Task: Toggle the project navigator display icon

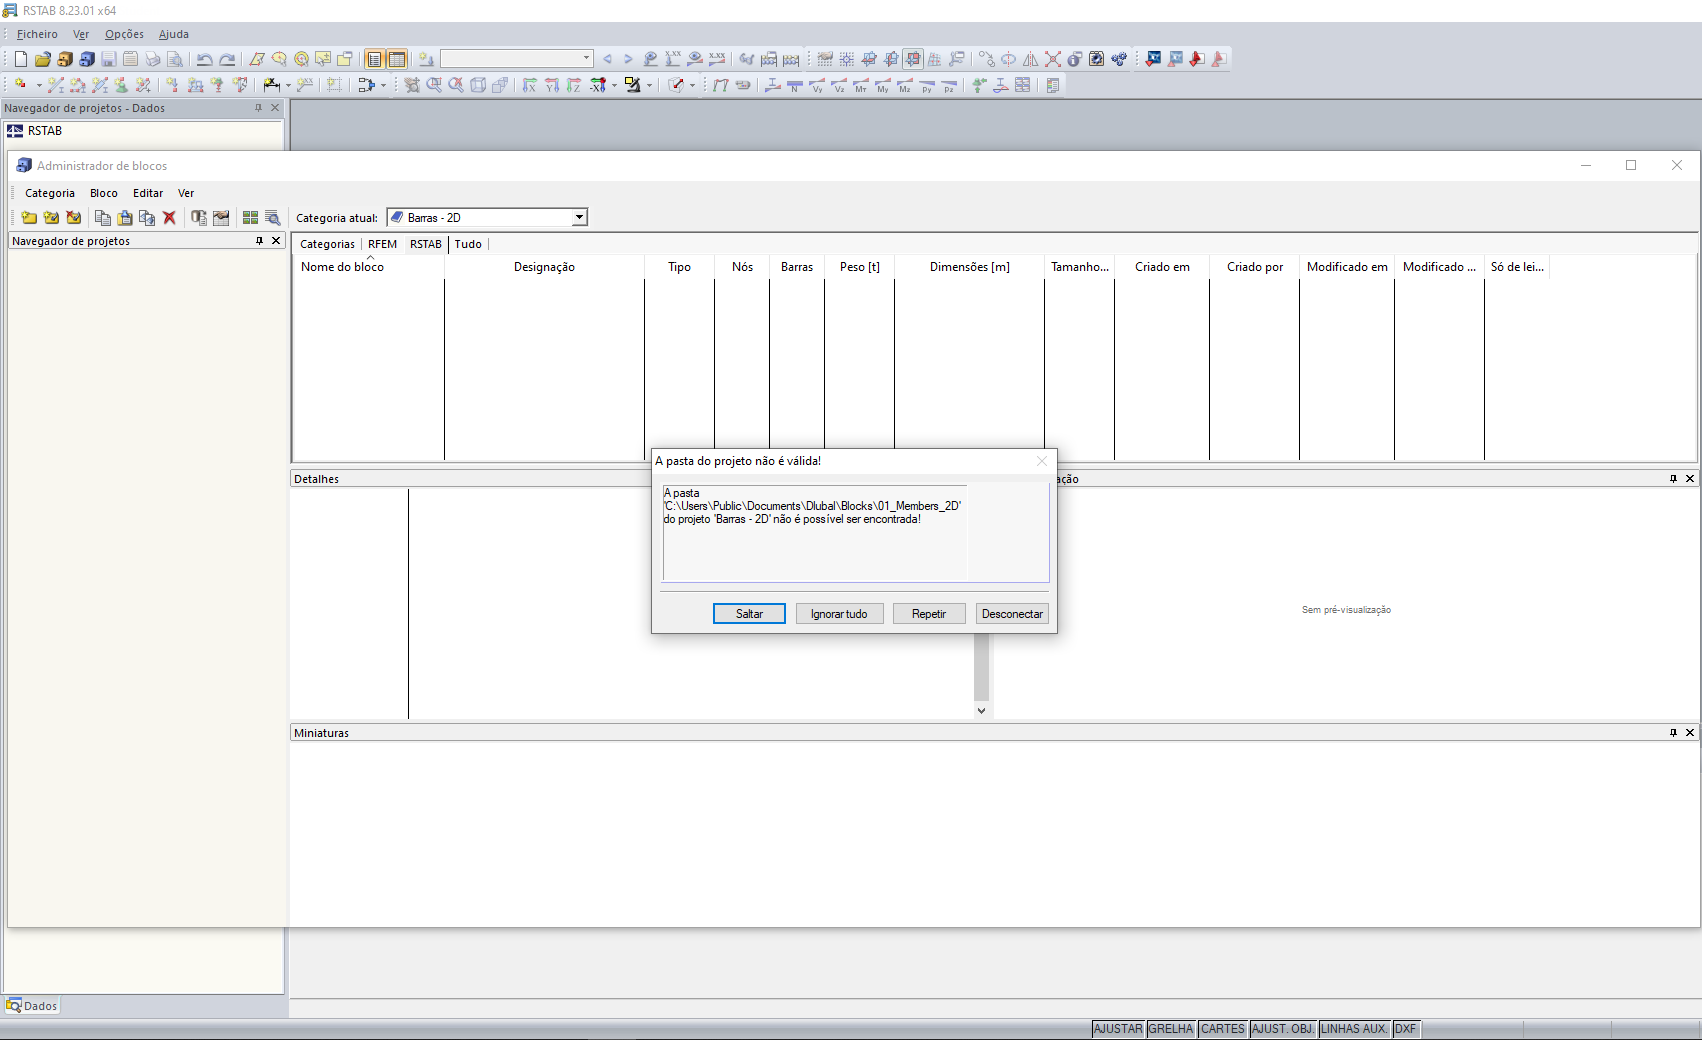Action: (374, 59)
